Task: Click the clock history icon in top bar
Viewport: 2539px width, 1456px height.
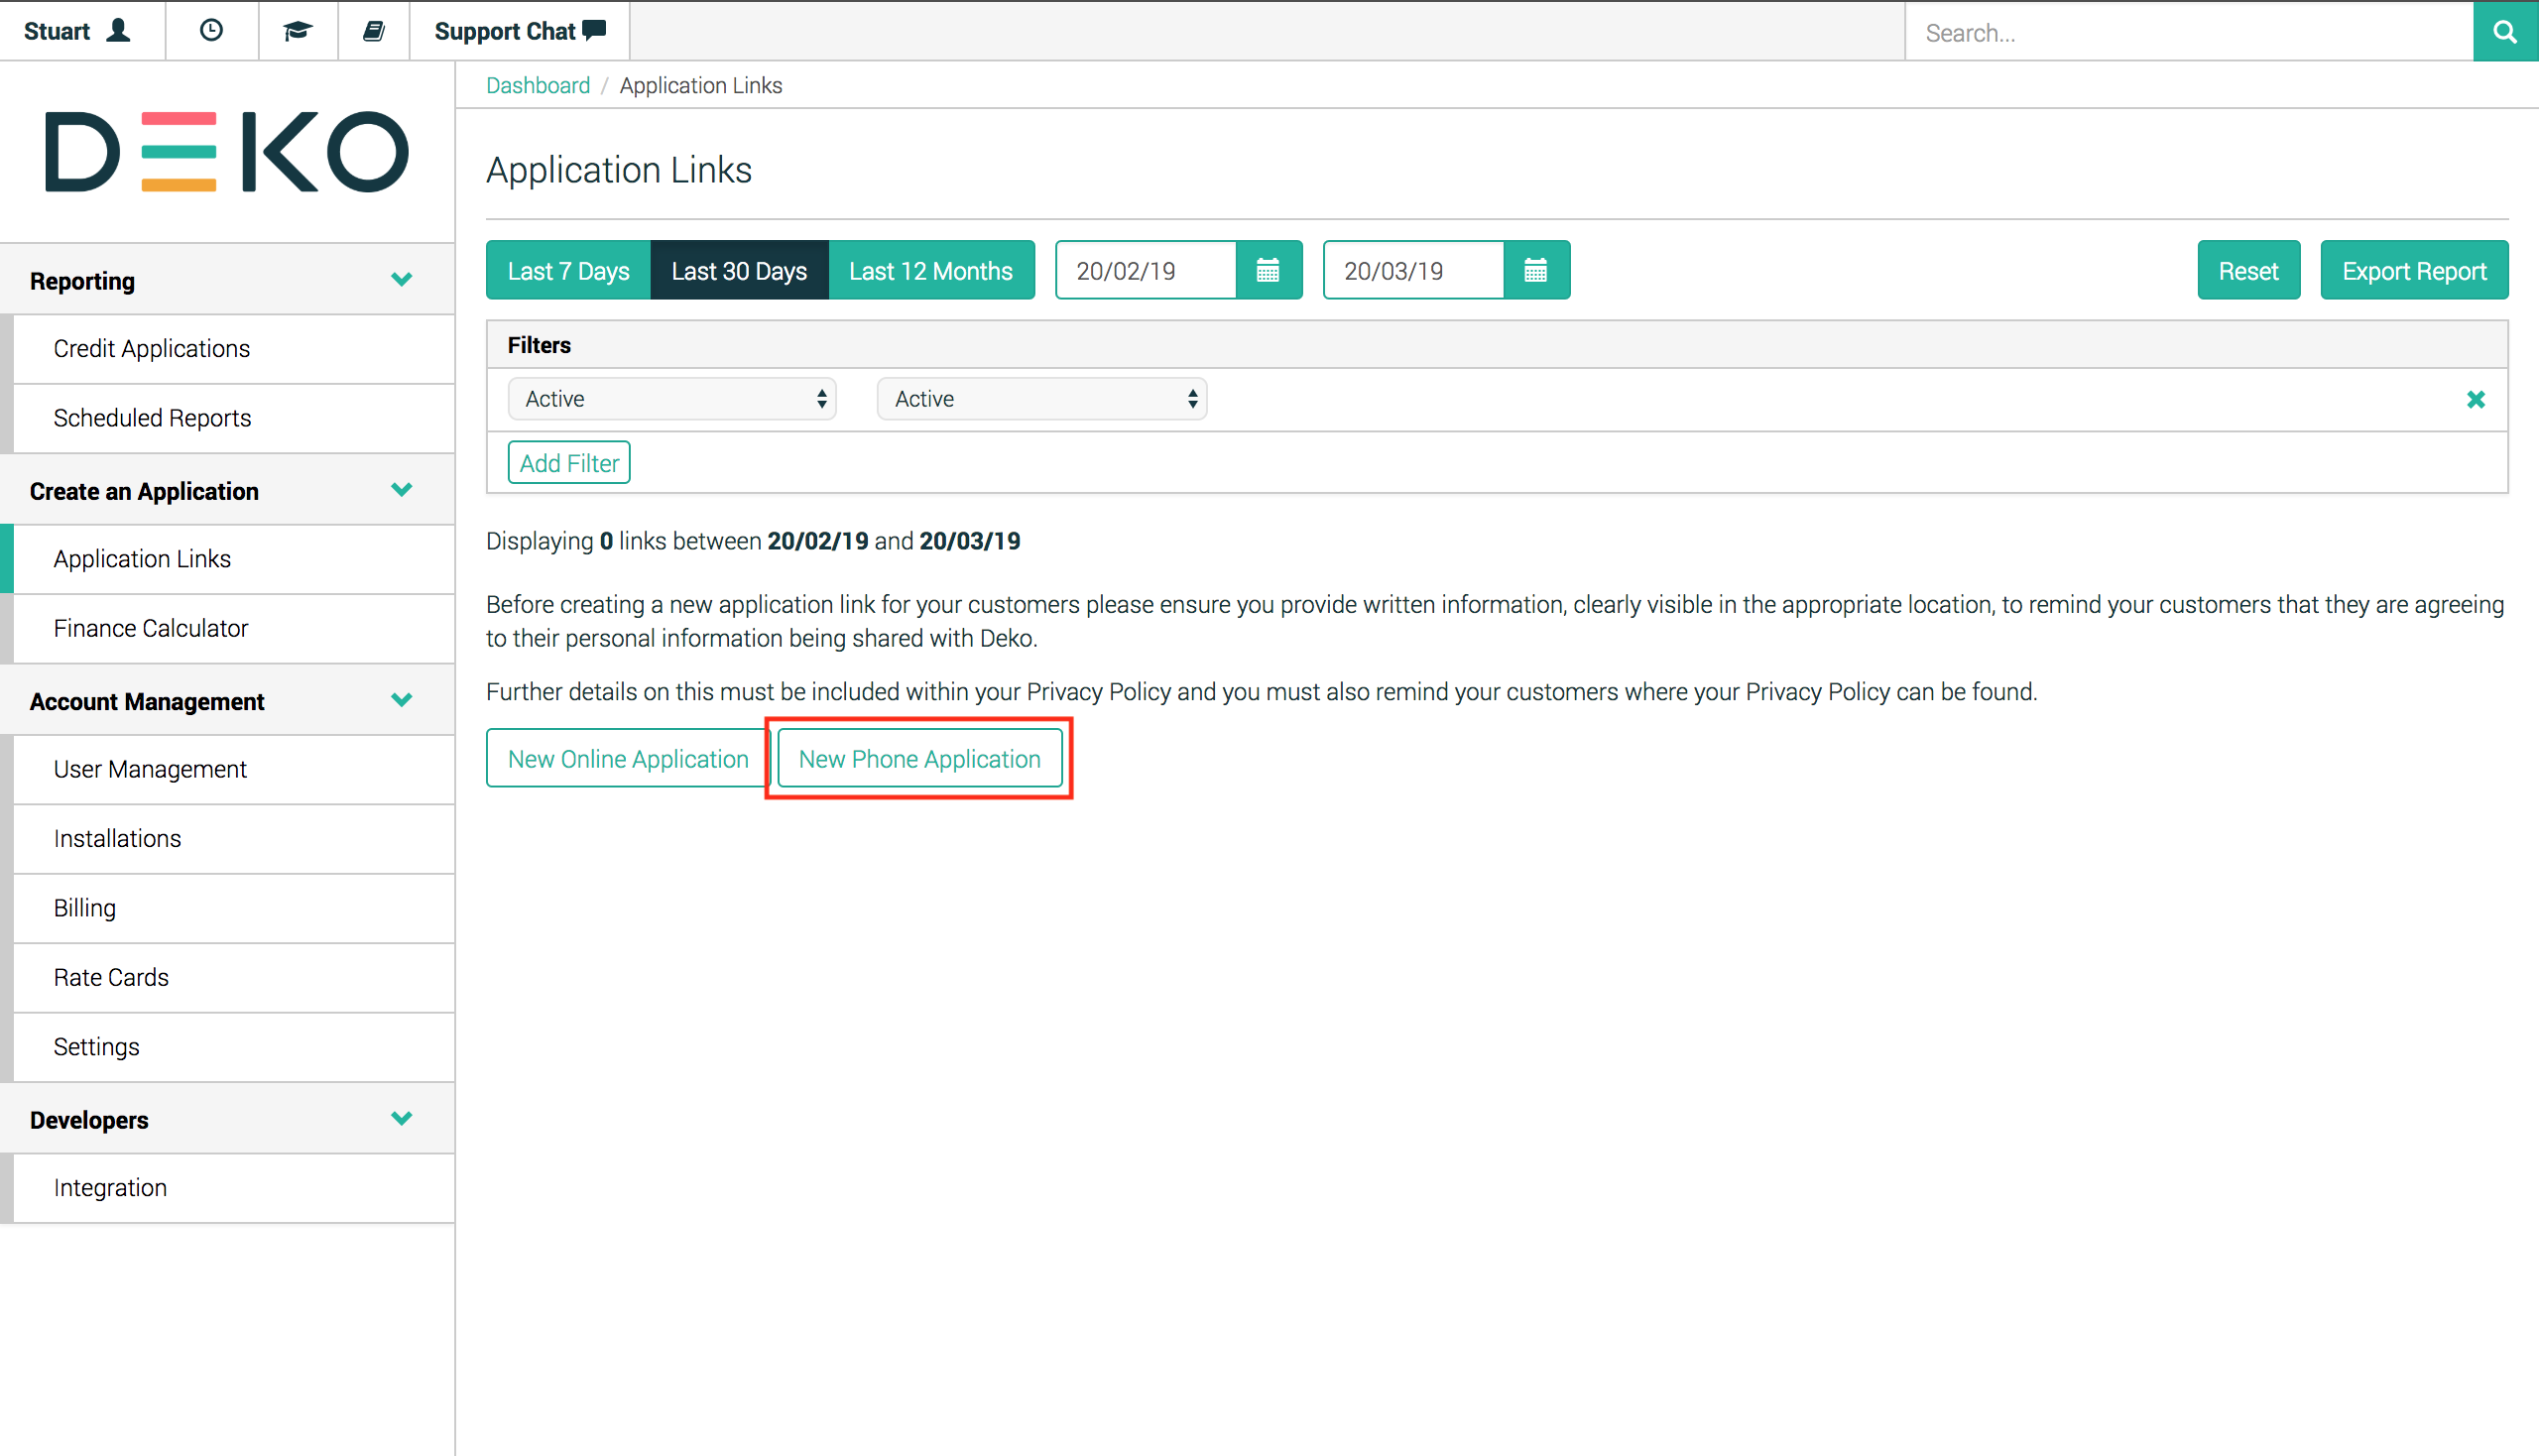Action: [211, 31]
